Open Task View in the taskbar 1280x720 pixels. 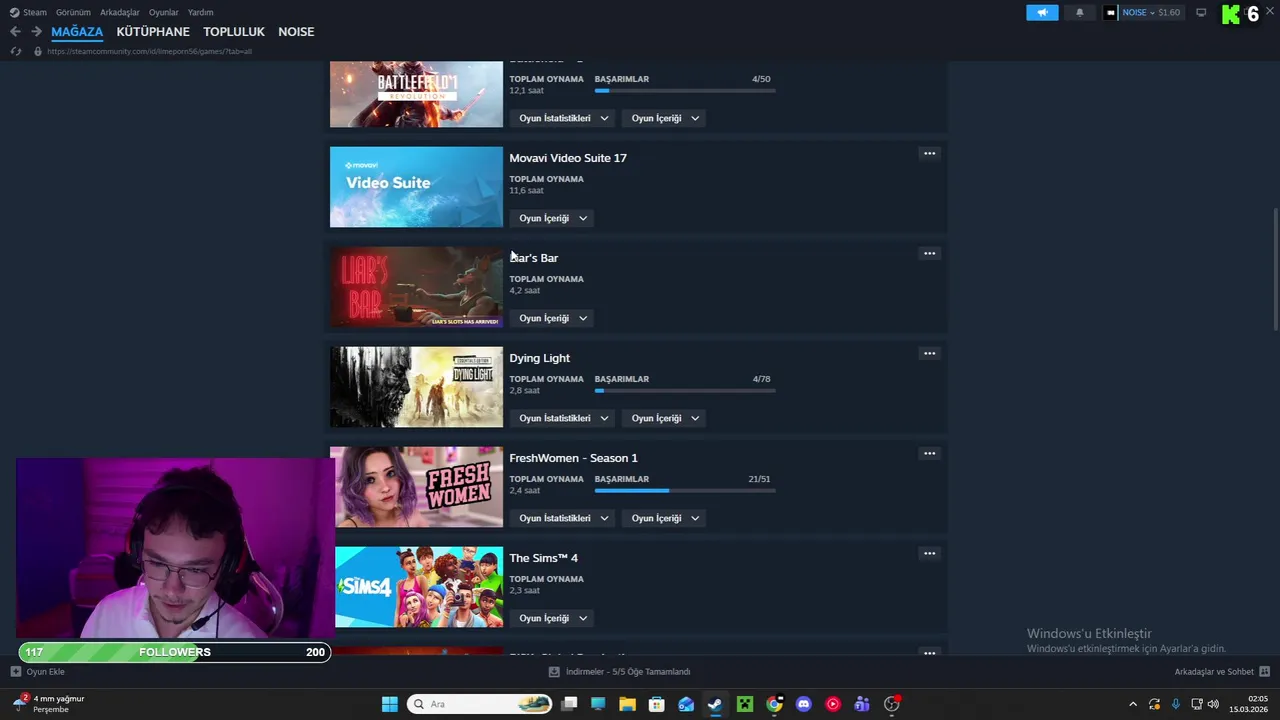click(569, 704)
